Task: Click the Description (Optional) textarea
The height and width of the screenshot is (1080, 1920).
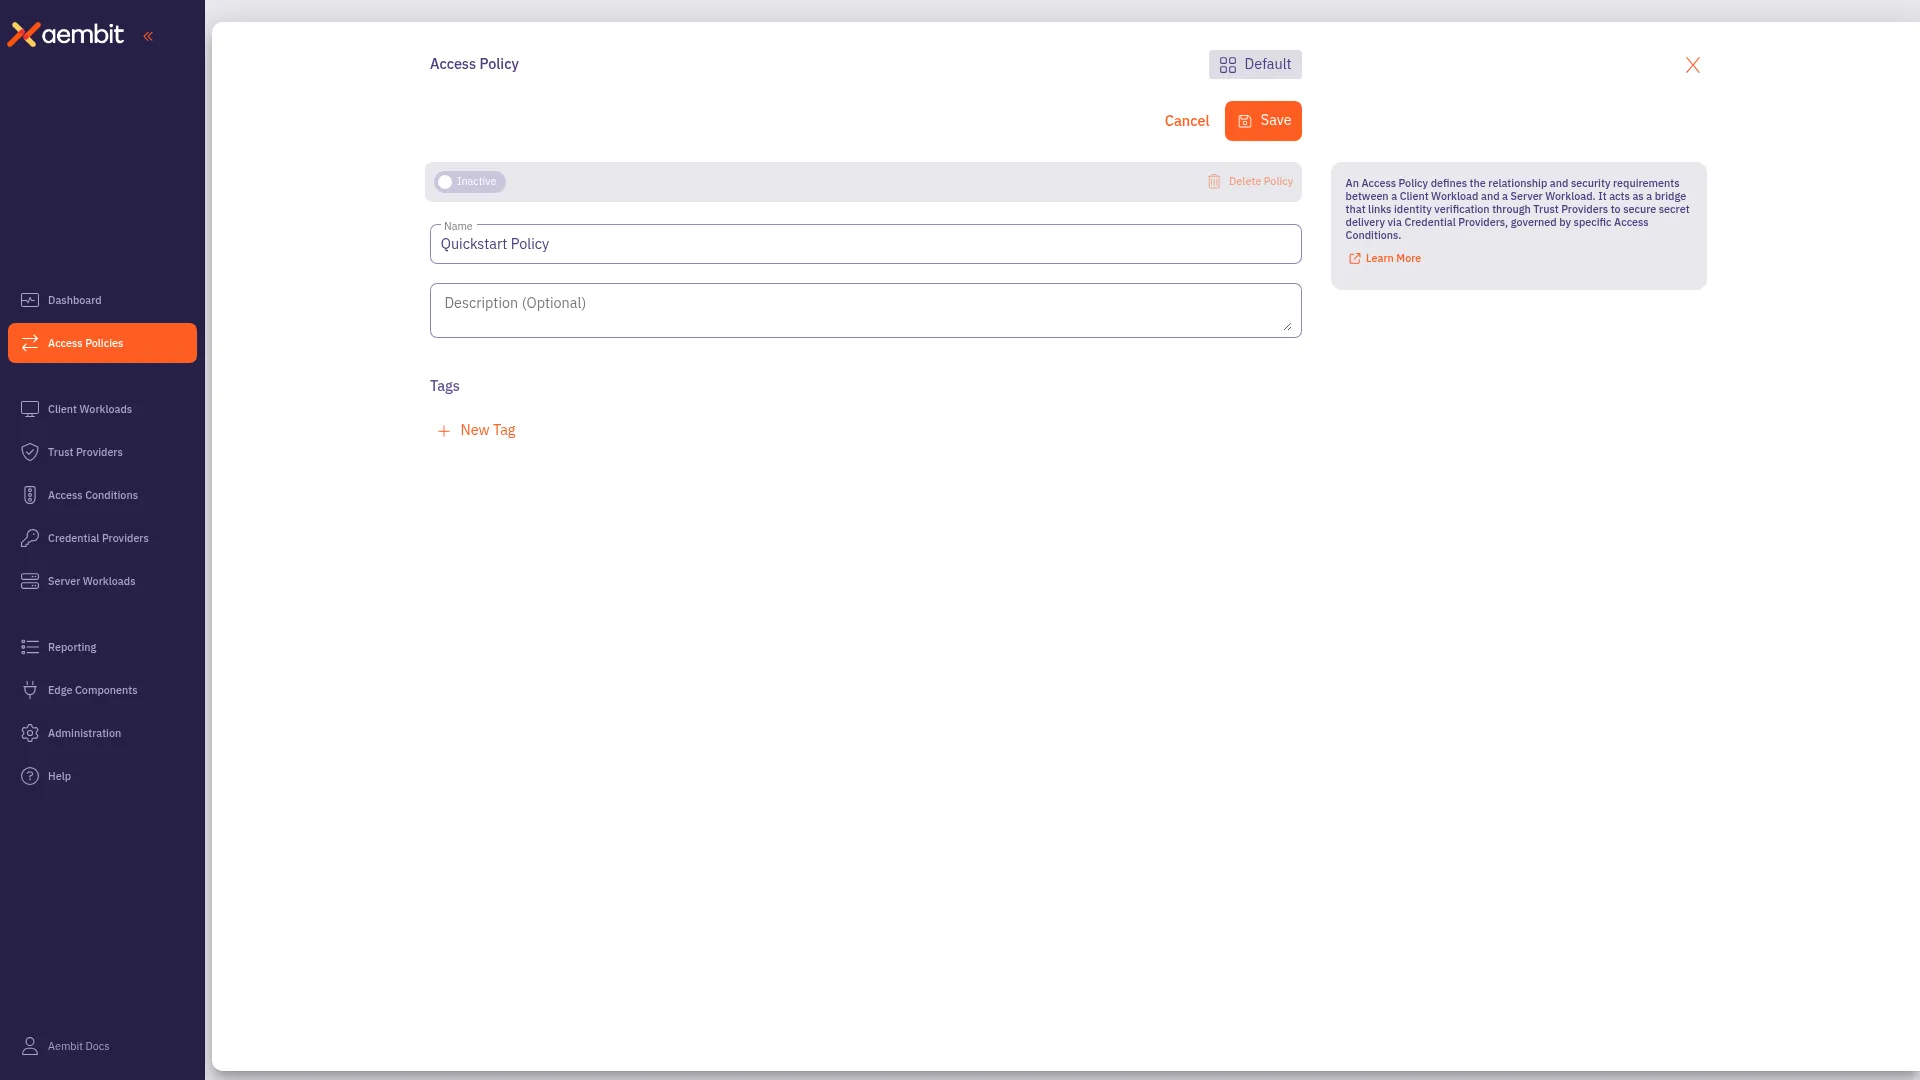Action: (x=865, y=310)
